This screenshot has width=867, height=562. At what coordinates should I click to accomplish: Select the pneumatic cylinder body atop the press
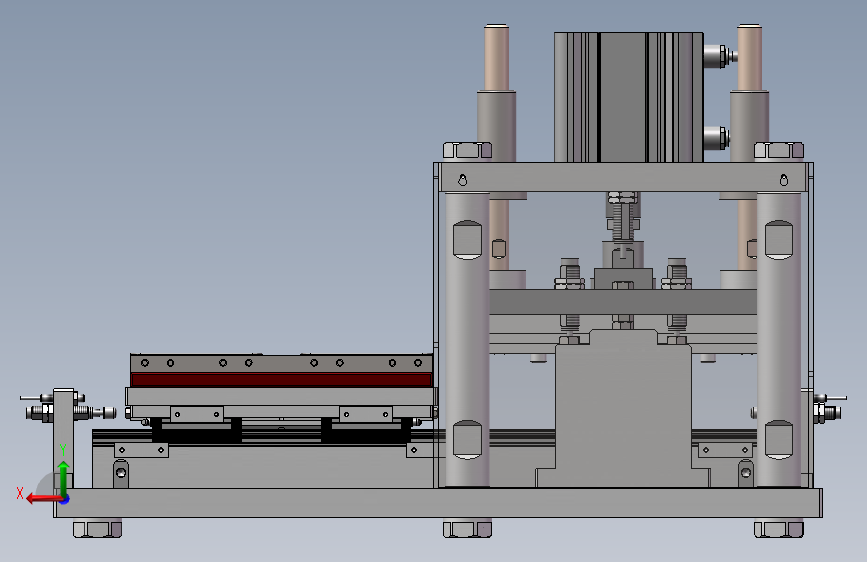(x=629, y=97)
